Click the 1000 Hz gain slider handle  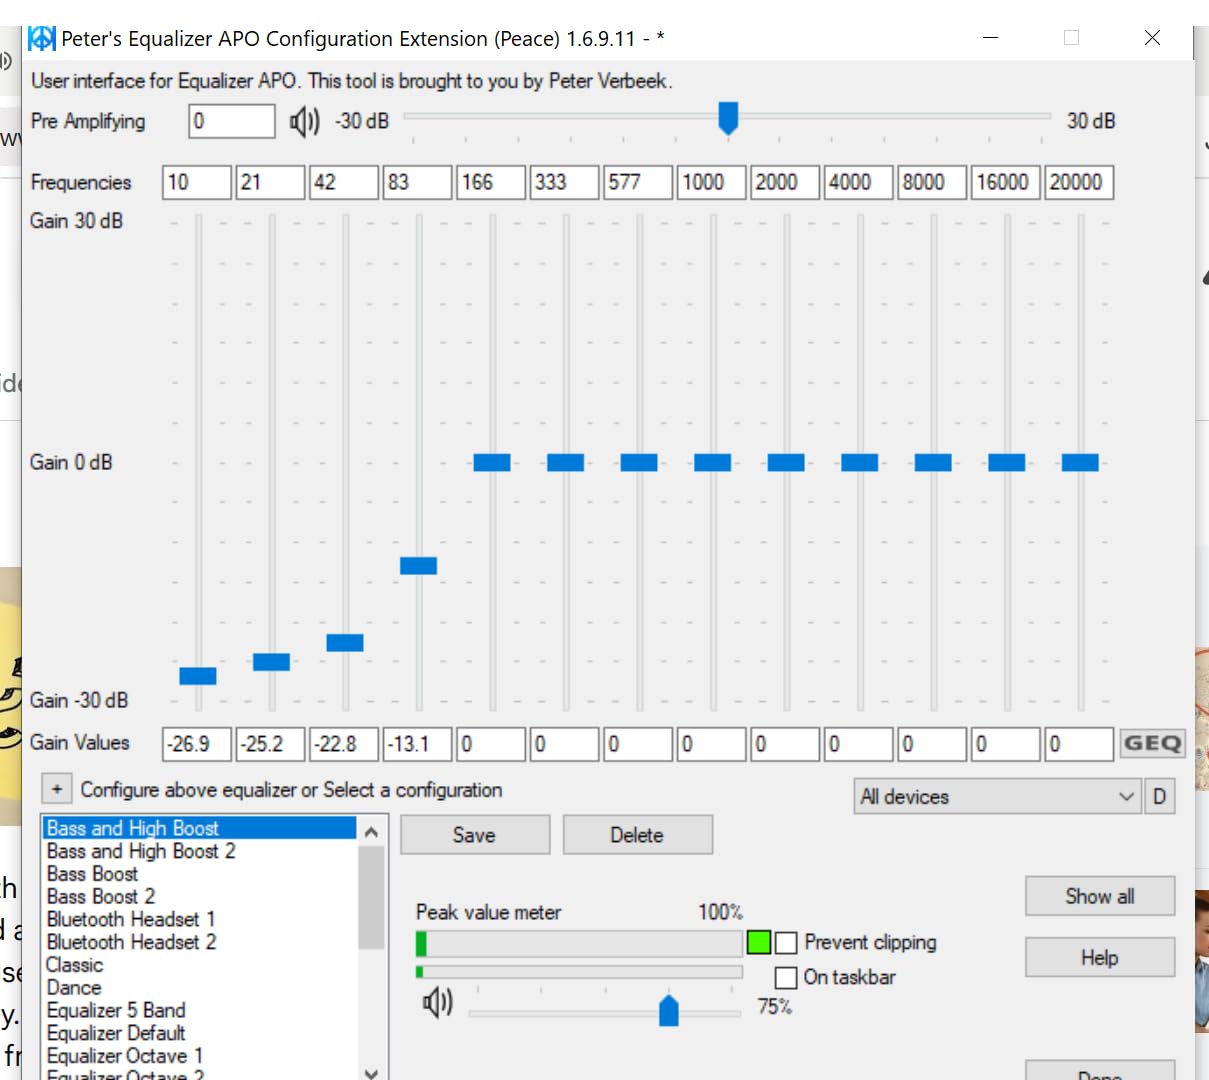point(712,462)
